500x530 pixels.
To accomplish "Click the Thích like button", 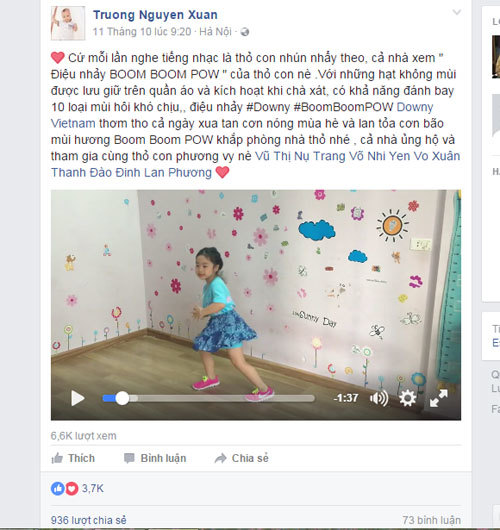I will coord(73,458).
